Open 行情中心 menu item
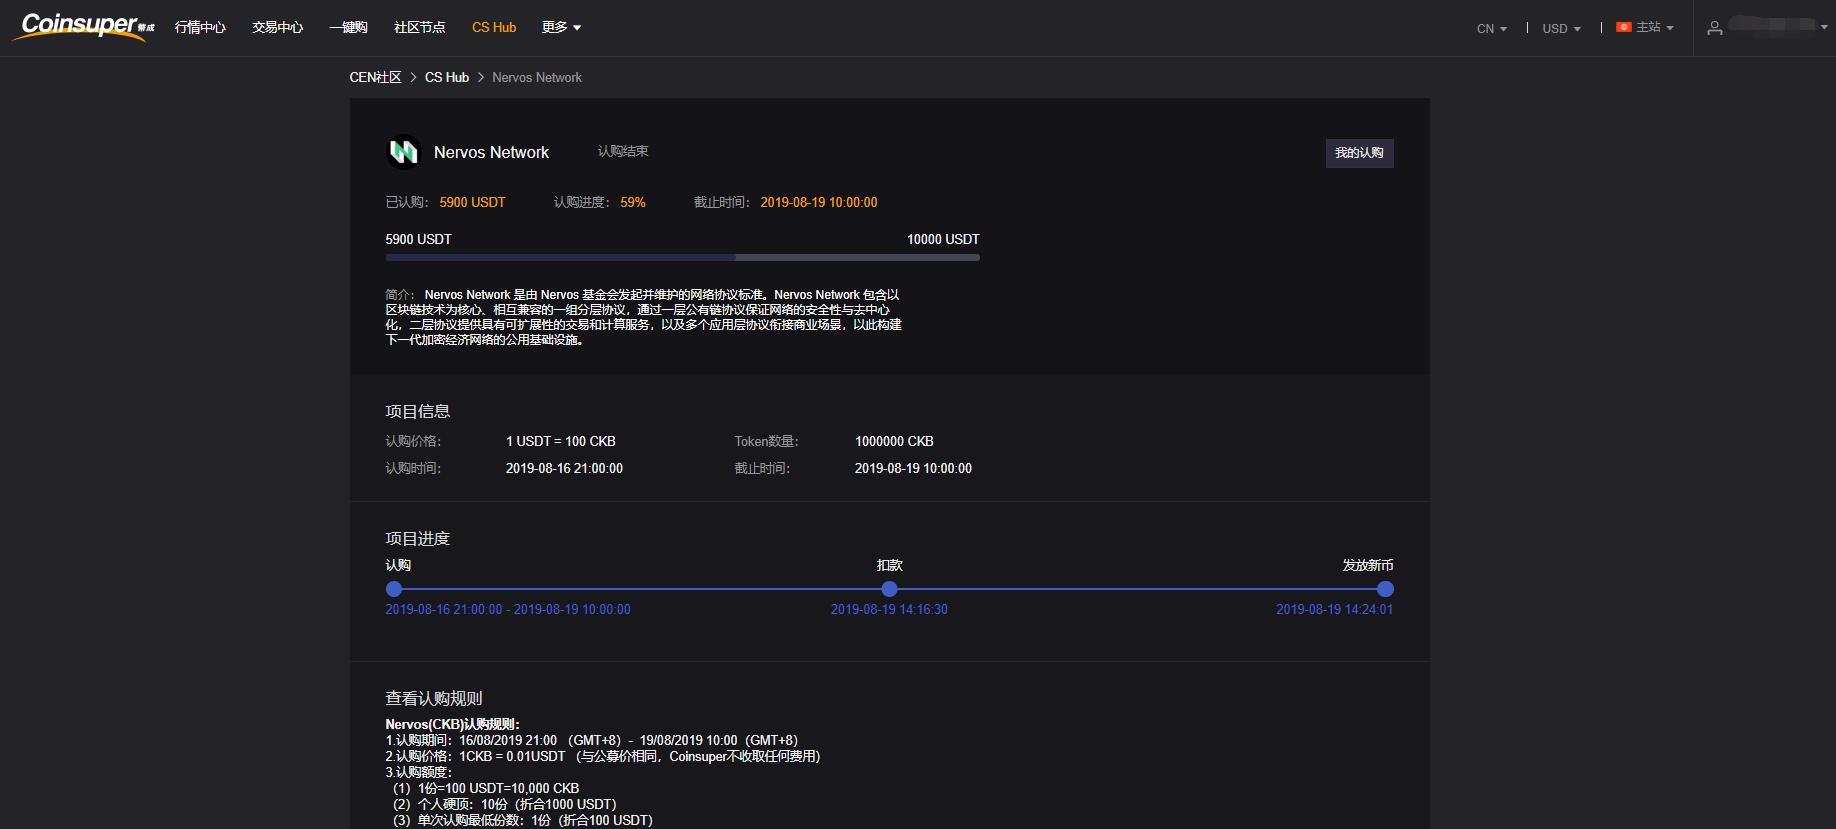Screen dimensions: 1836x829 200,28
